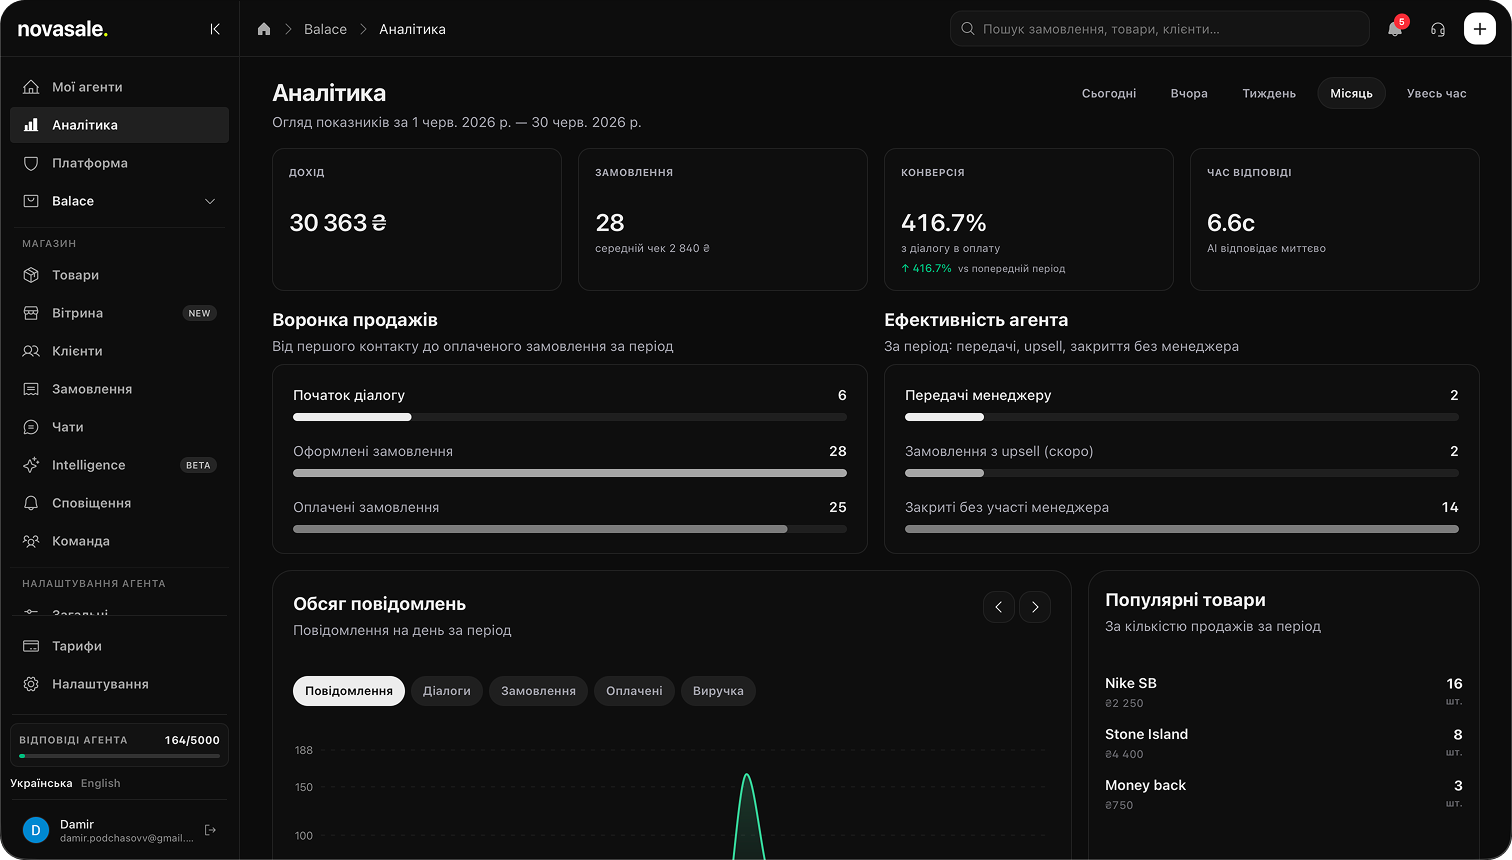Click the plus button in top bar
Screen dimensions: 1512x860
(x=1480, y=29)
